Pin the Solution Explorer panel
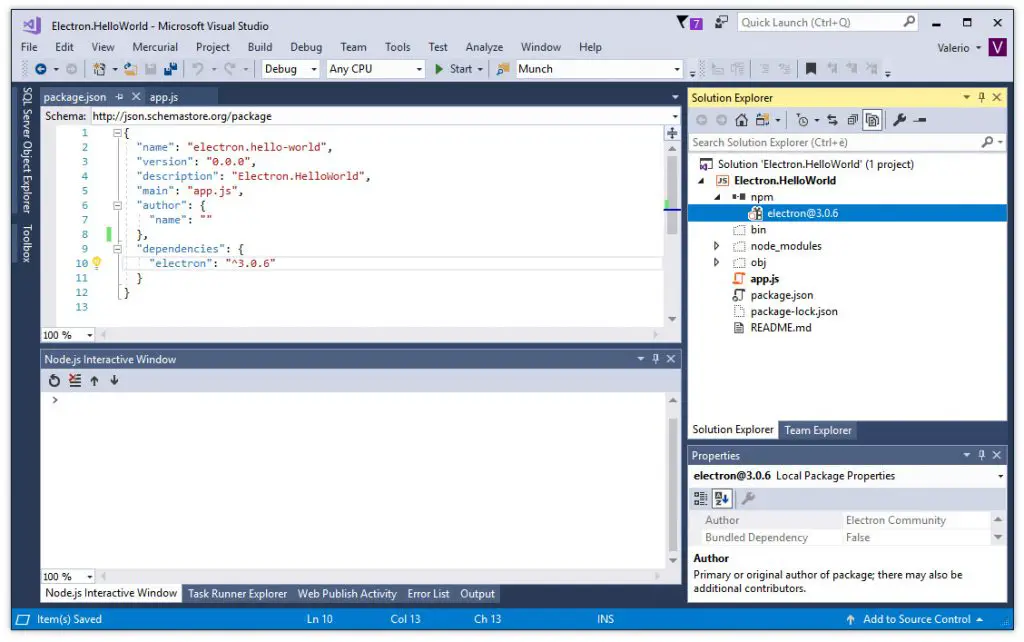 [x=980, y=97]
